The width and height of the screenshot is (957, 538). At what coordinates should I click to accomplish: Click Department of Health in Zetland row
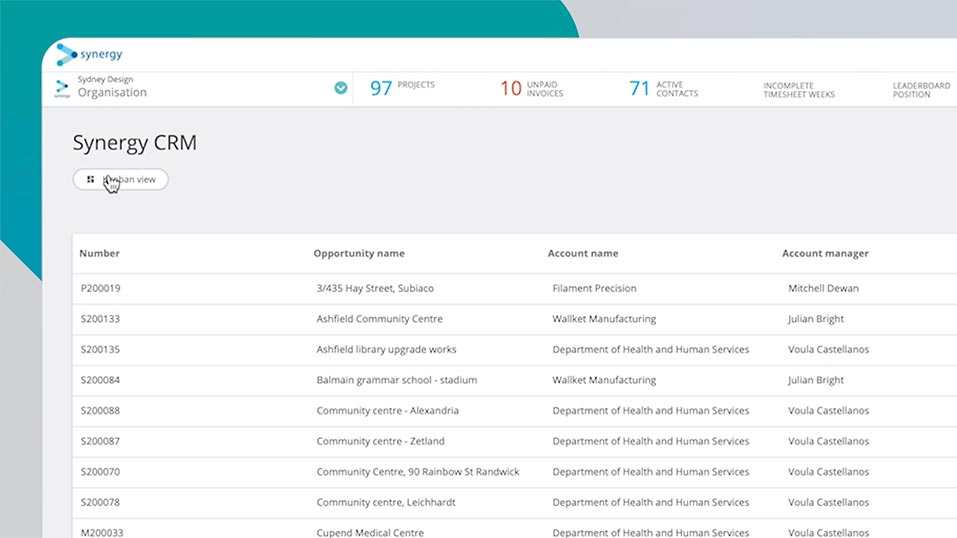[651, 441]
